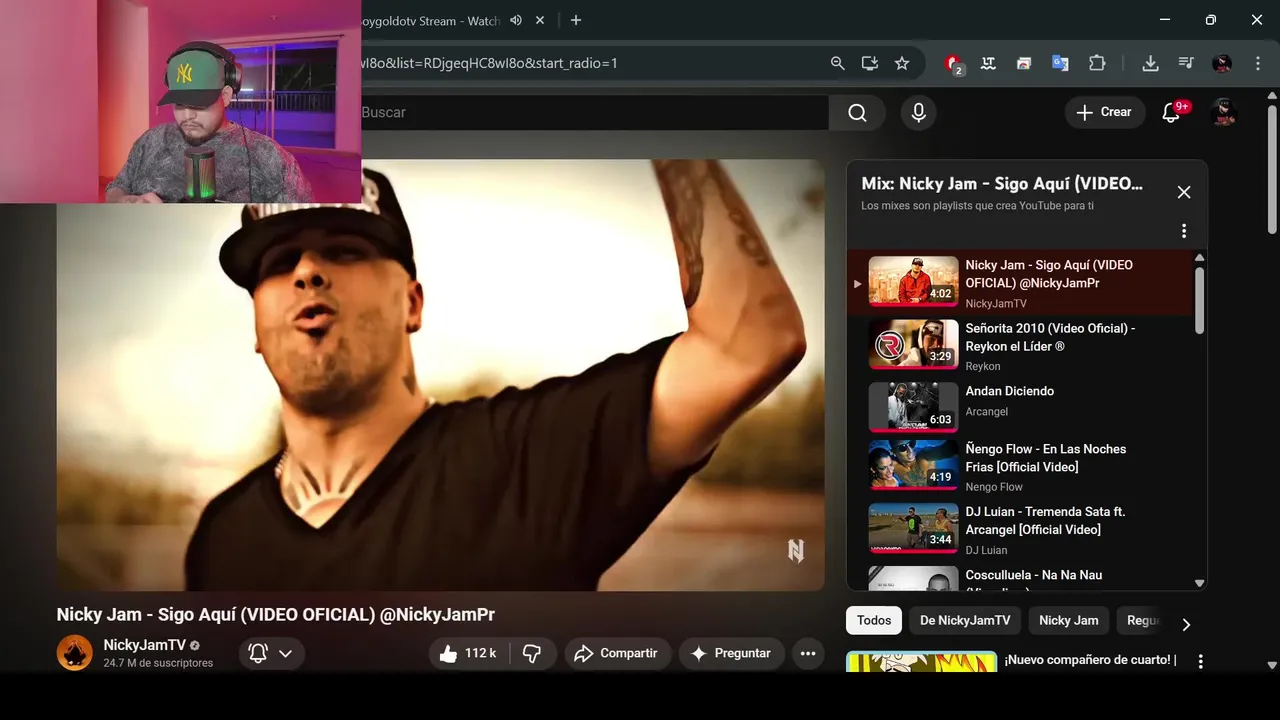
Task: Close the Mix playlist panel
Action: tap(1184, 192)
